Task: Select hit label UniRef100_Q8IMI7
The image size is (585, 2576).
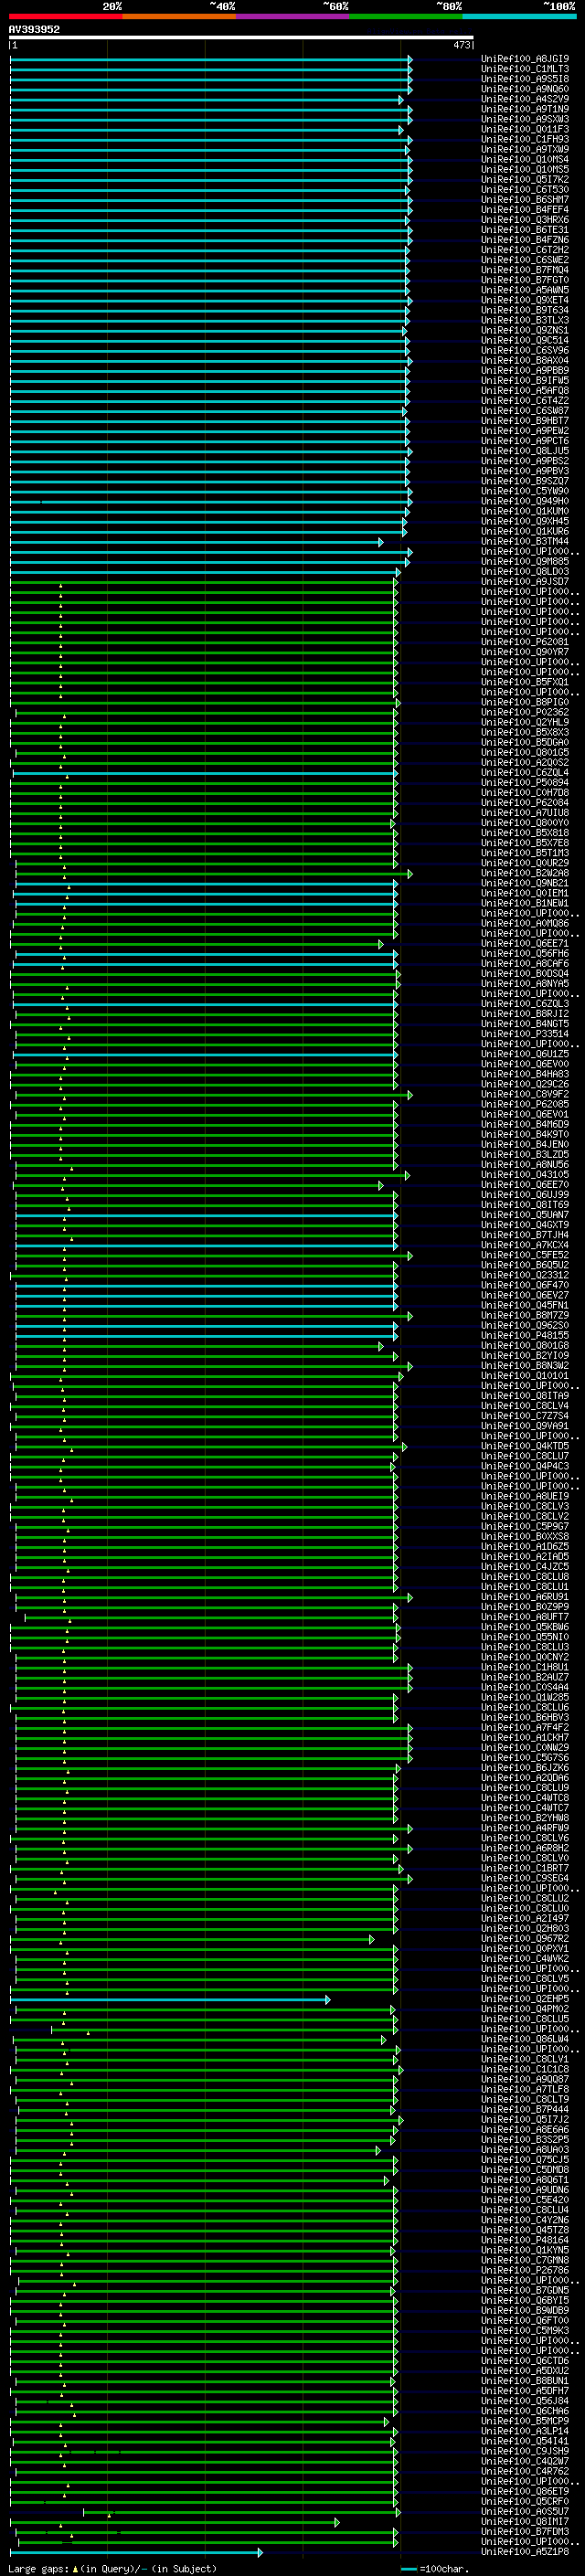Action: pyautogui.click(x=525, y=2521)
